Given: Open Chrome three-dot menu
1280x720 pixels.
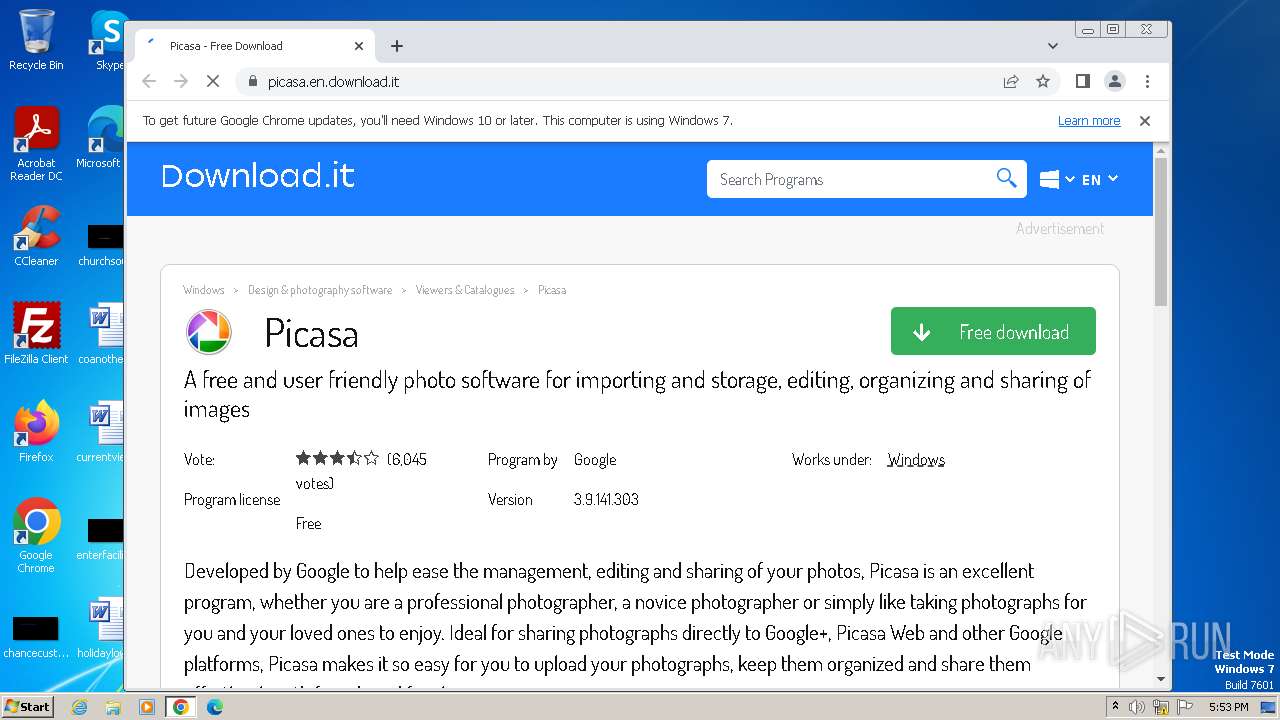Looking at the screenshot, I should [1147, 81].
